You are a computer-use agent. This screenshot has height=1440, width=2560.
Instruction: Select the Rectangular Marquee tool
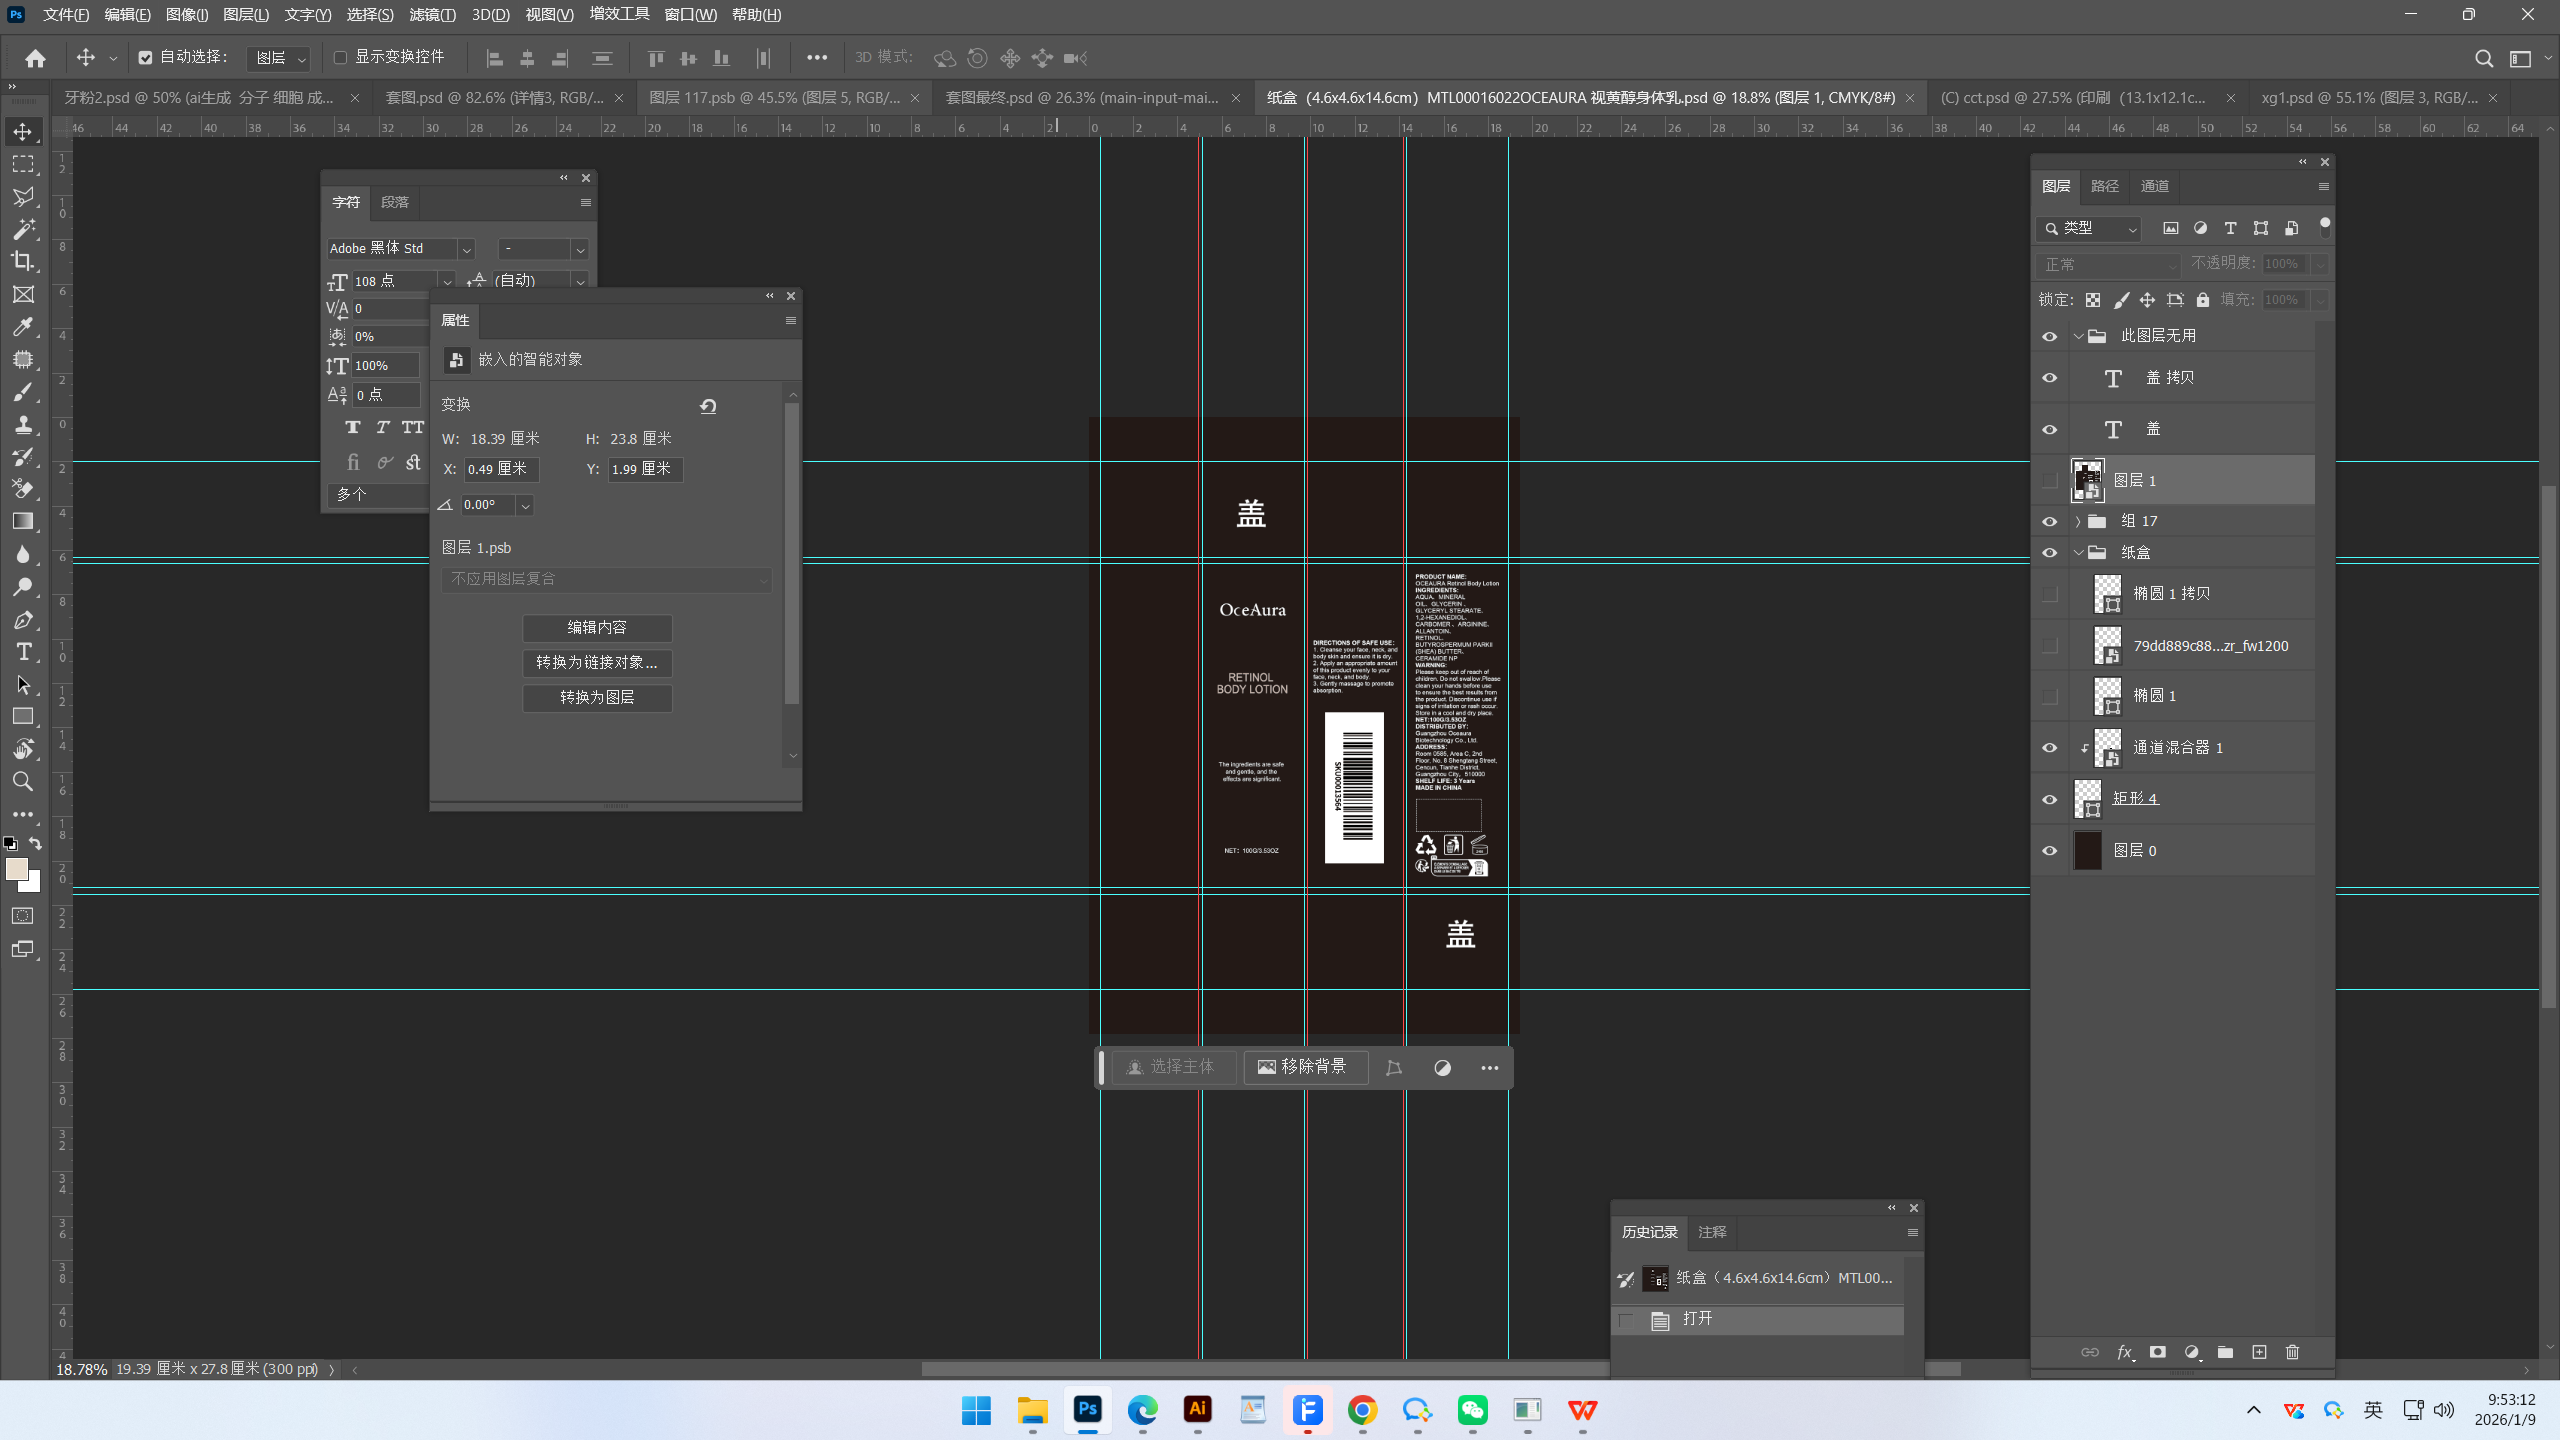(x=22, y=164)
